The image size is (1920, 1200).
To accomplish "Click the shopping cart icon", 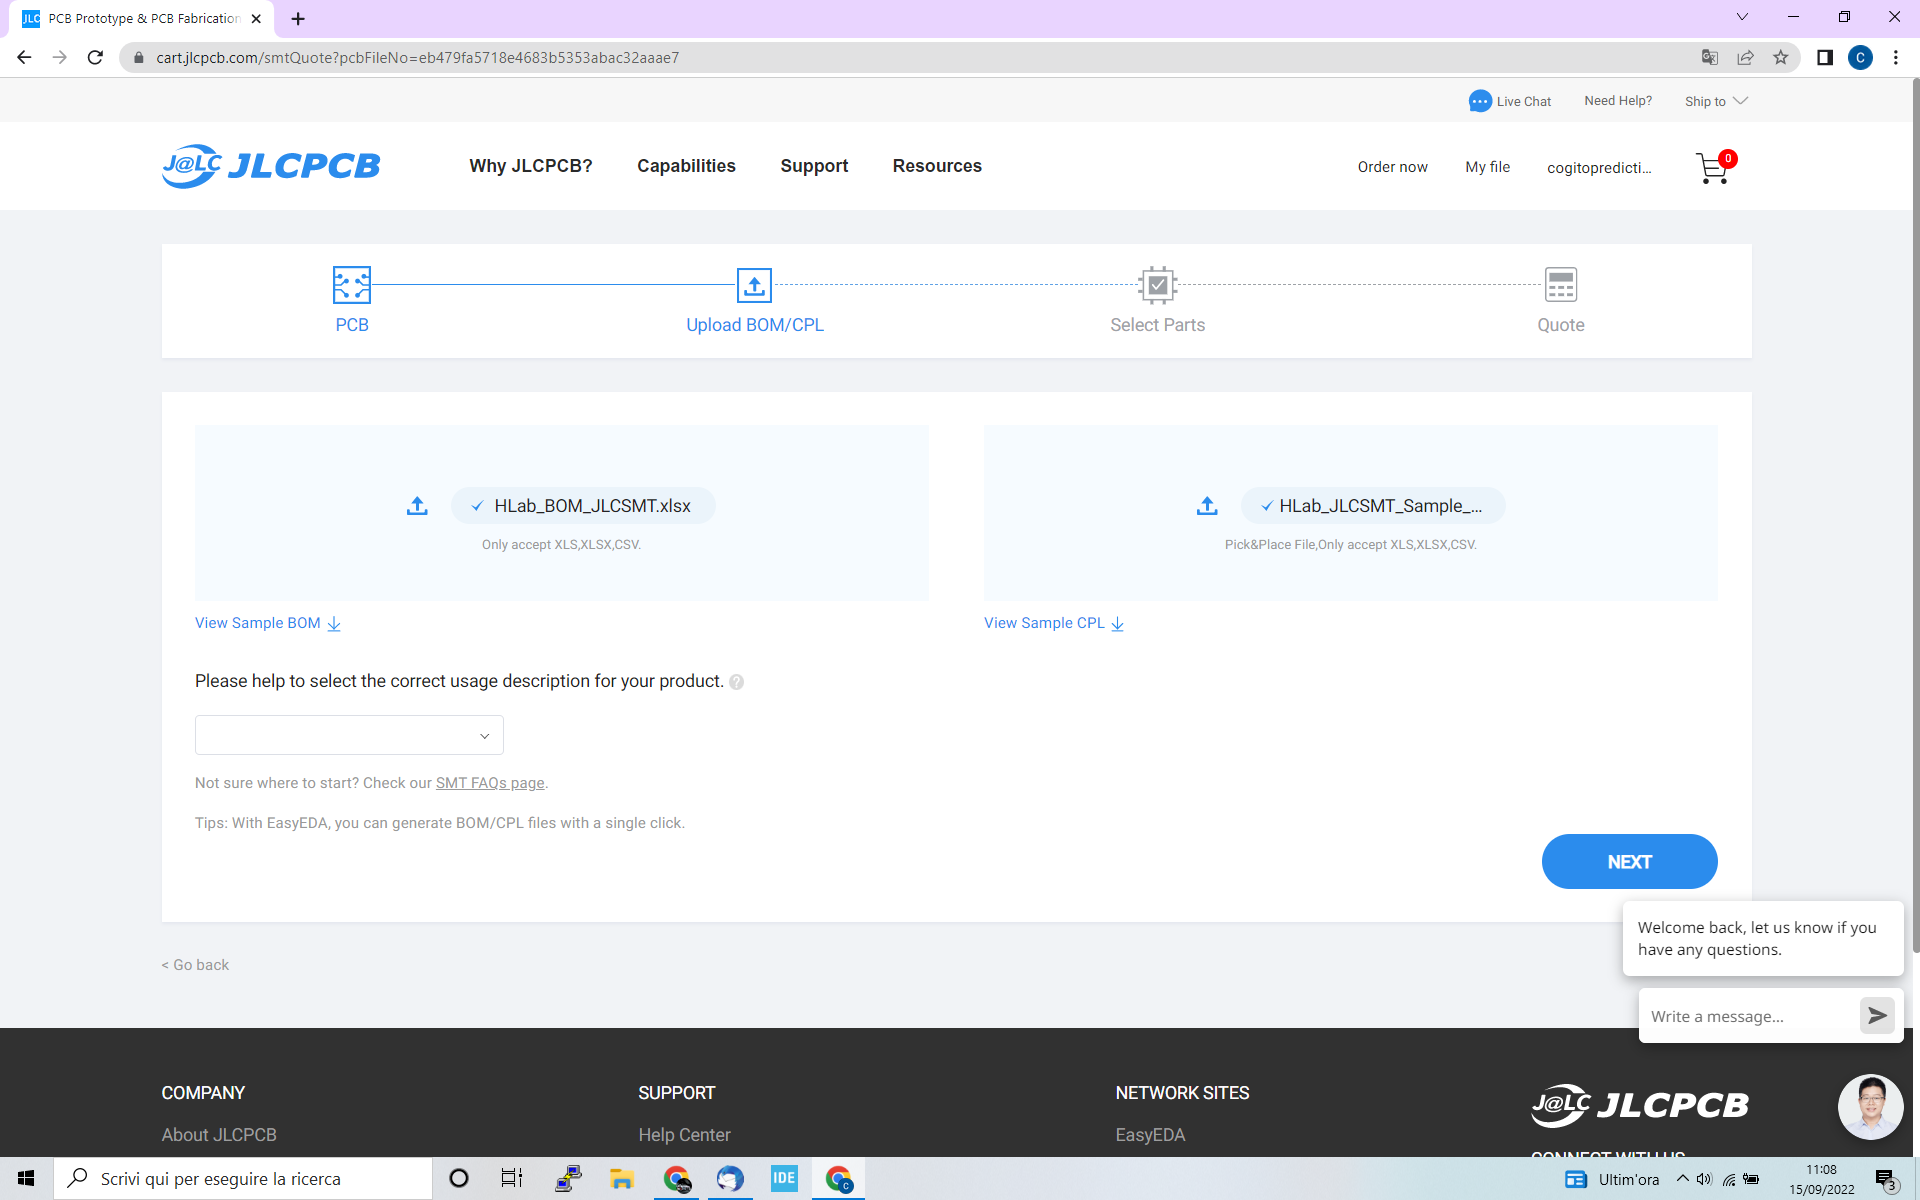I will point(1713,168).
